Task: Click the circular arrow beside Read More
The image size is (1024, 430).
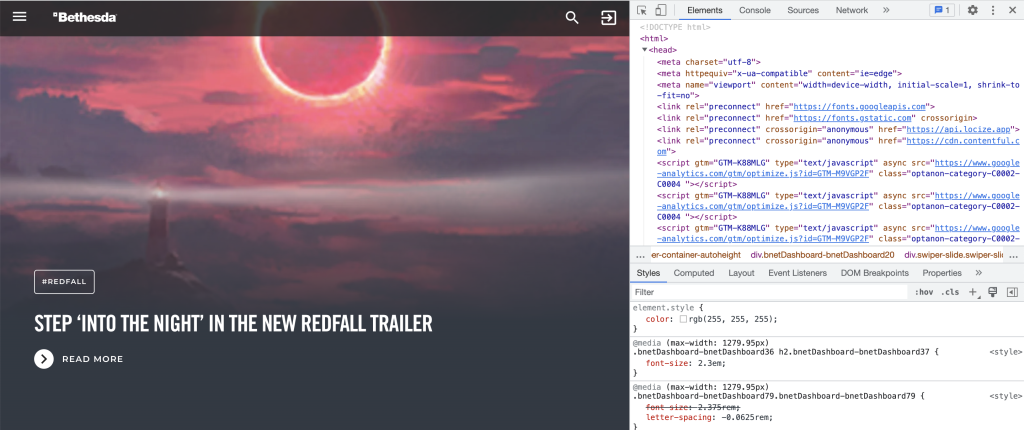Action: (x=44, y=359)
